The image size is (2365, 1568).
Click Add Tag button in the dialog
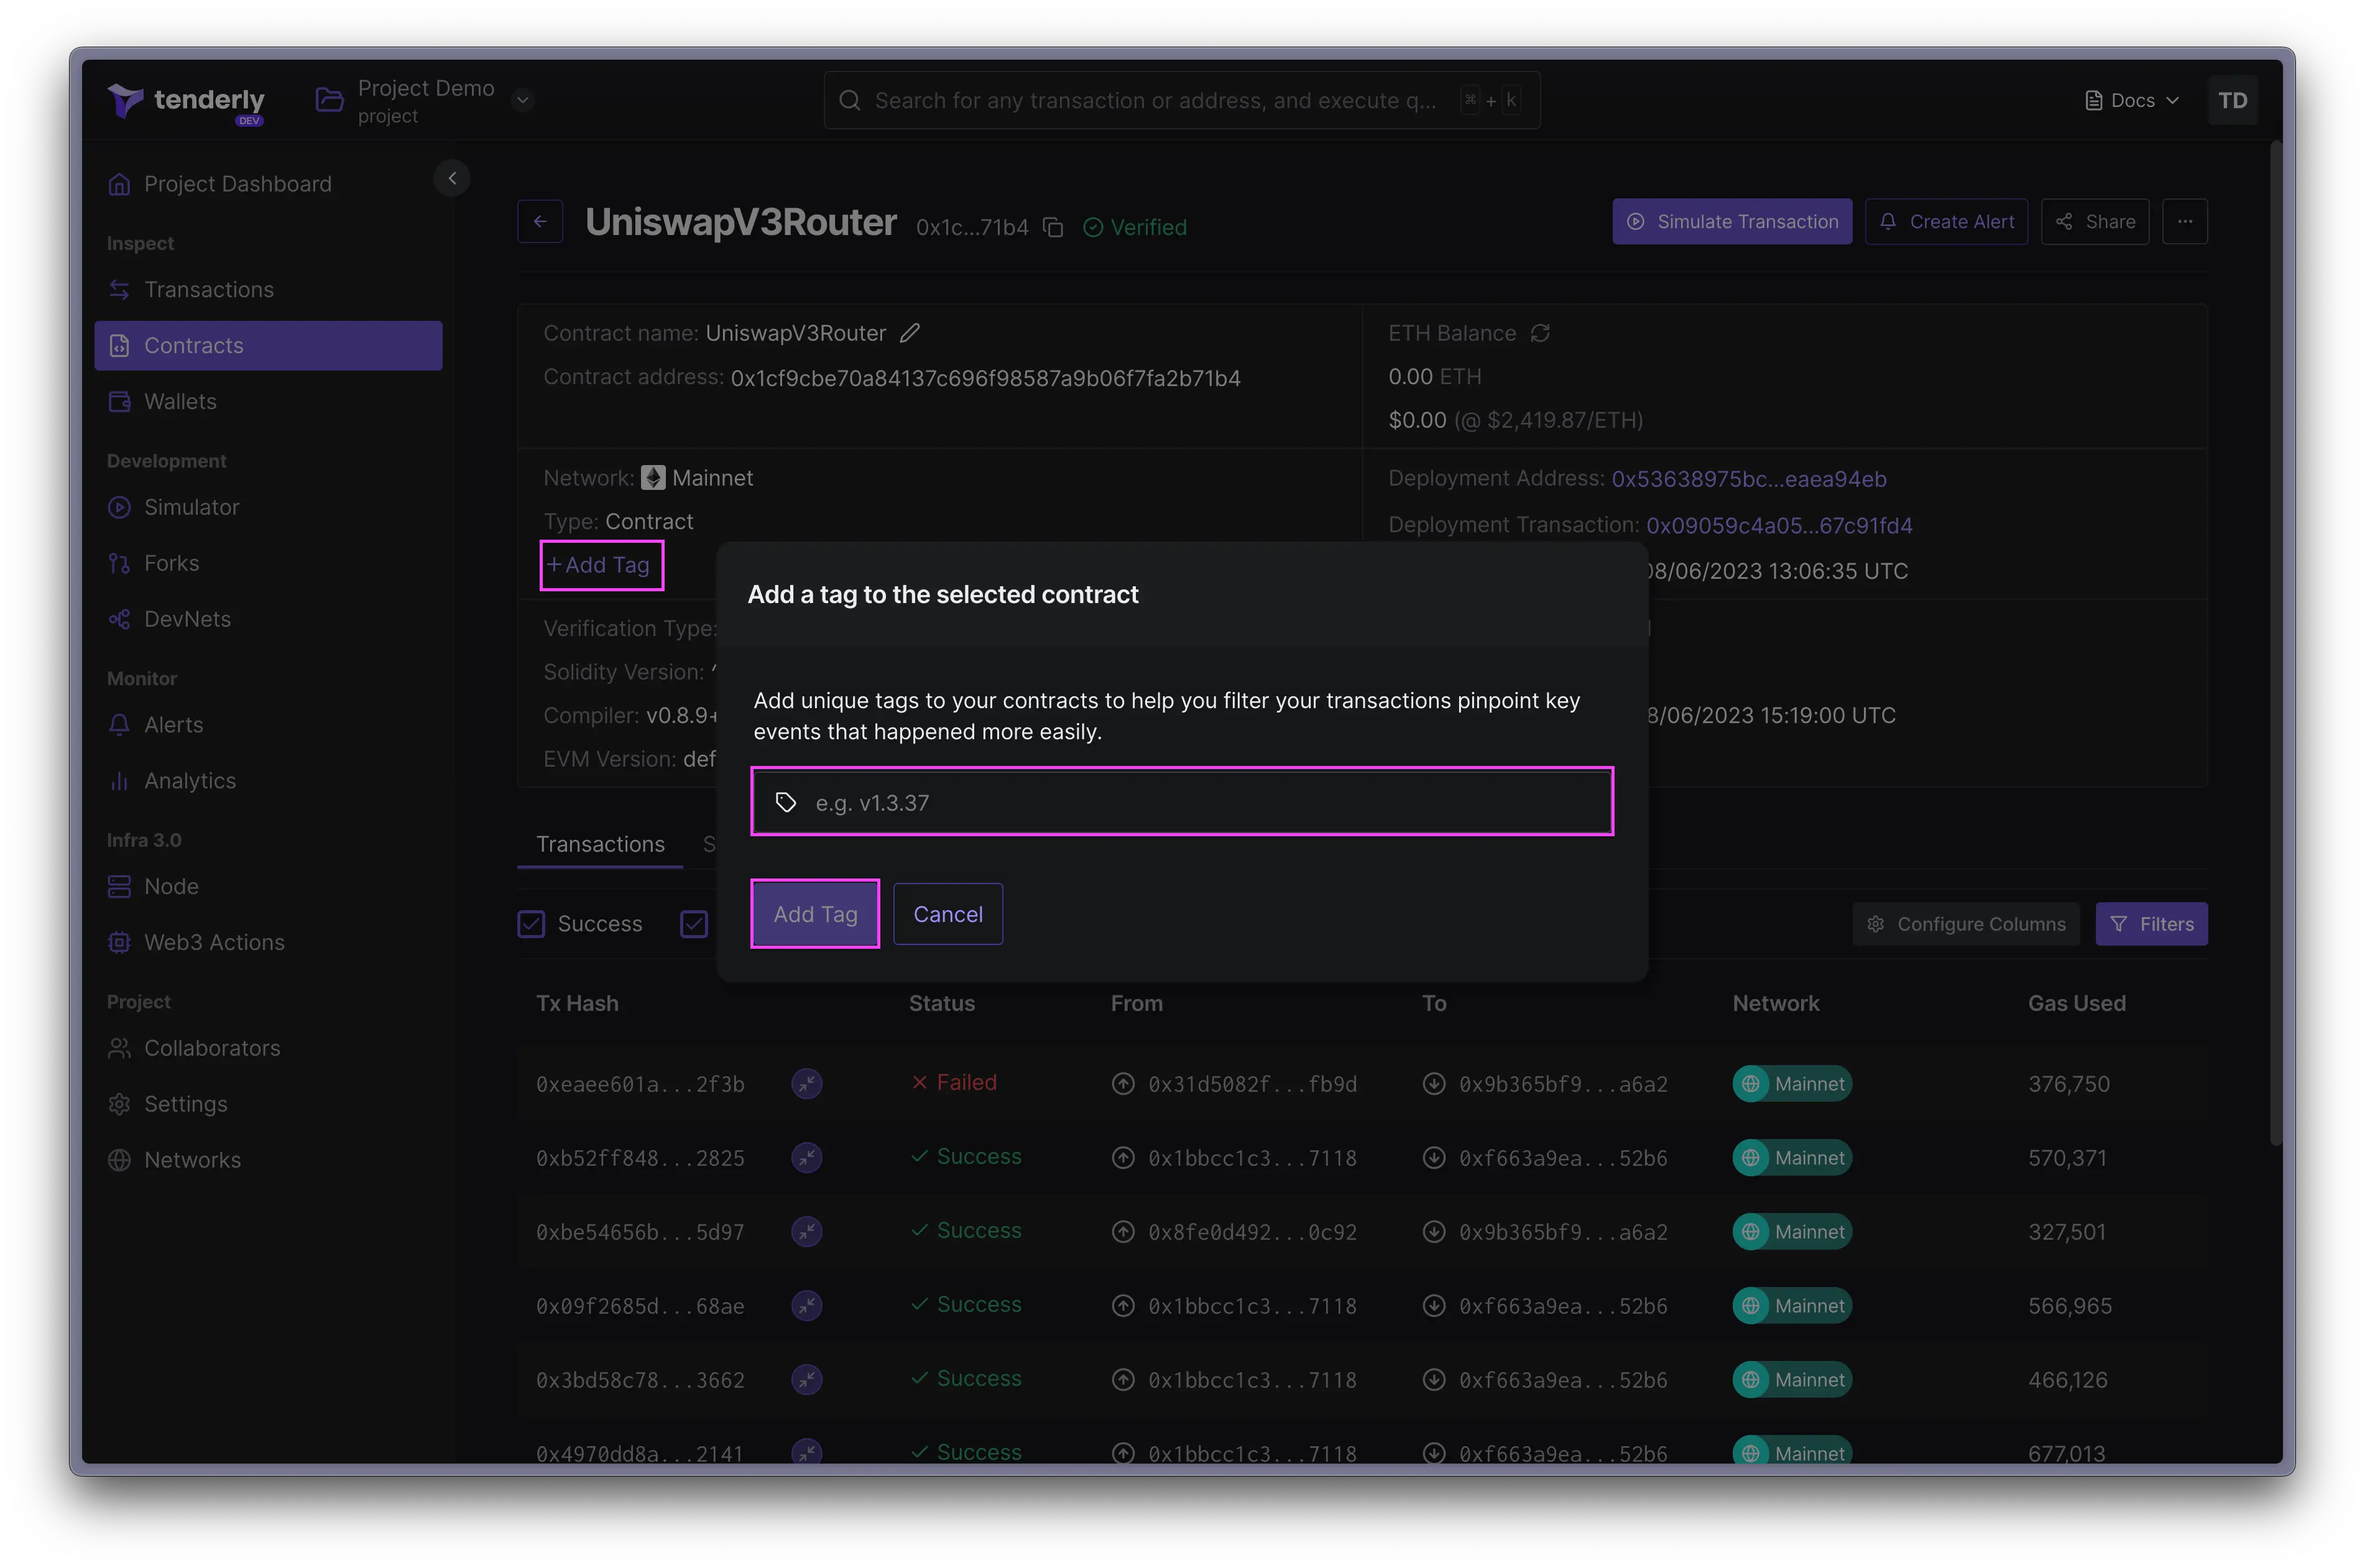coord(815,914)
